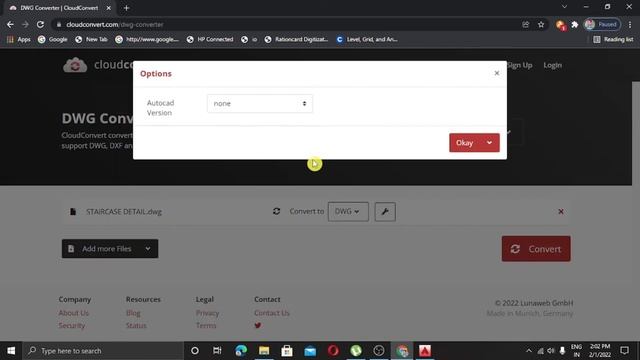Click the CloudConvert cloud logo
The image size is (640, 360).
pos(75,65)
